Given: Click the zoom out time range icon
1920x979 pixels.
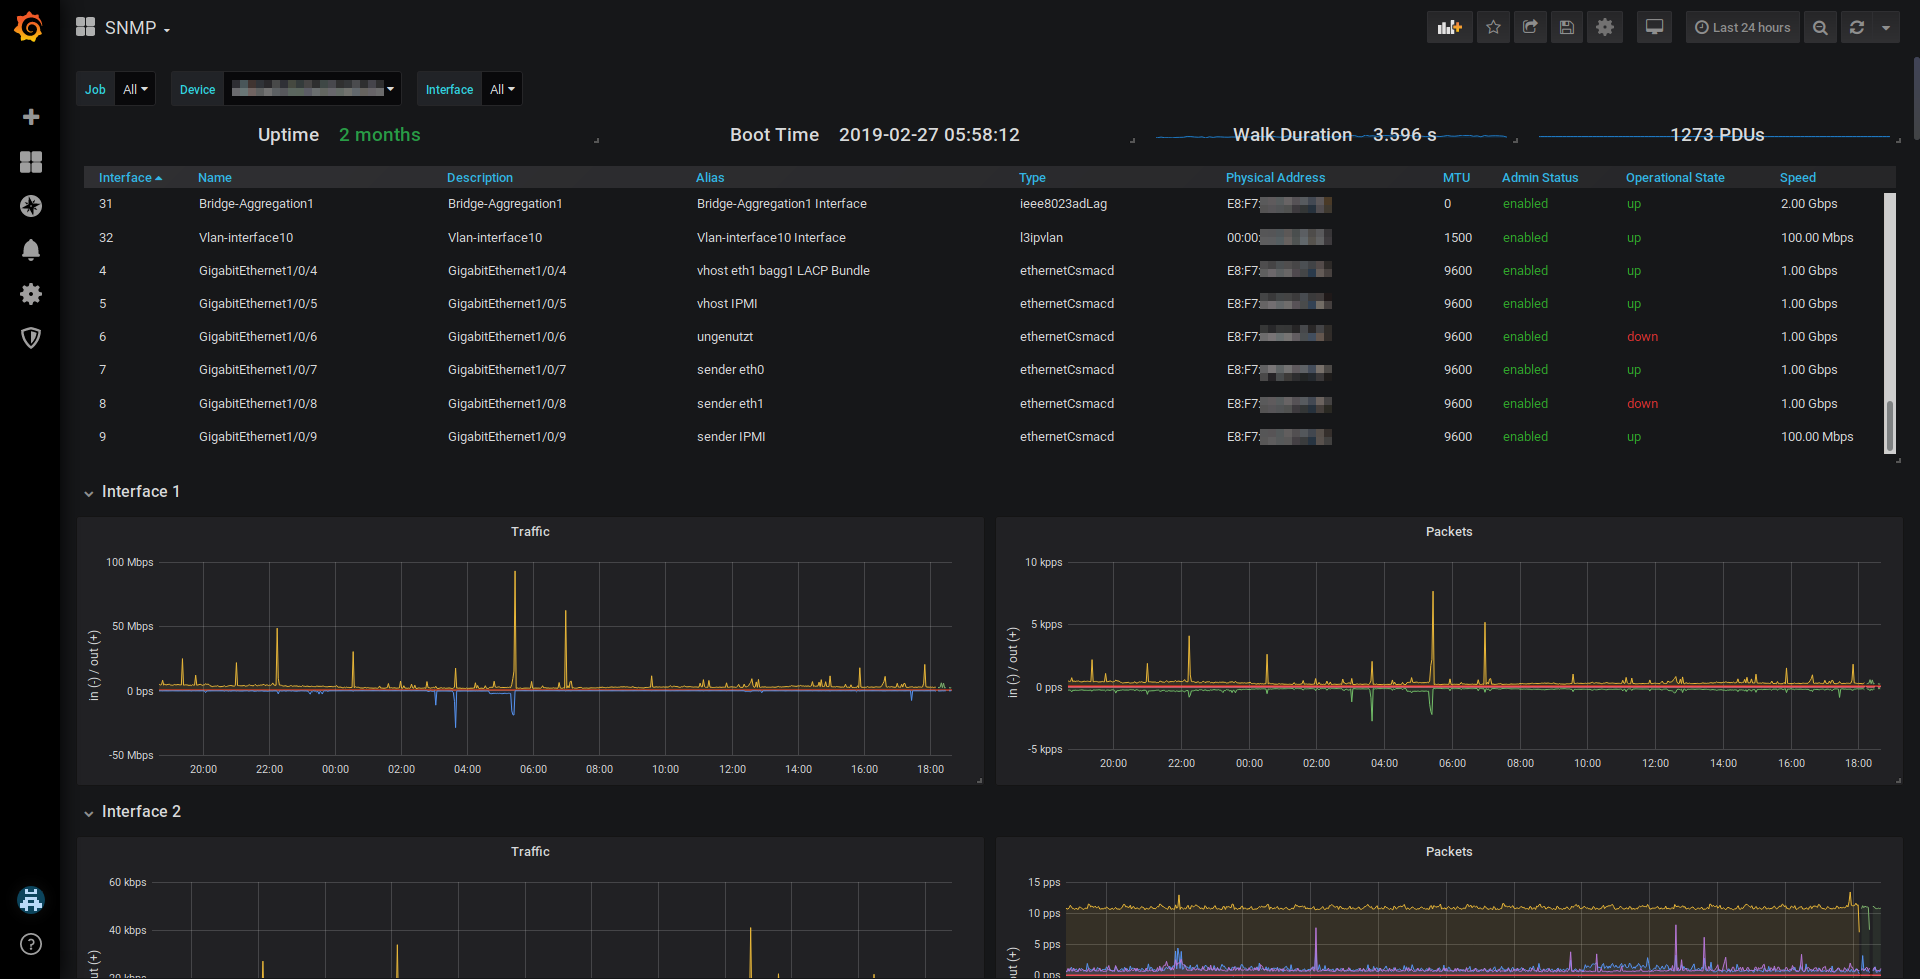Looking at the screenshot, I should [x=1820, y=28].
